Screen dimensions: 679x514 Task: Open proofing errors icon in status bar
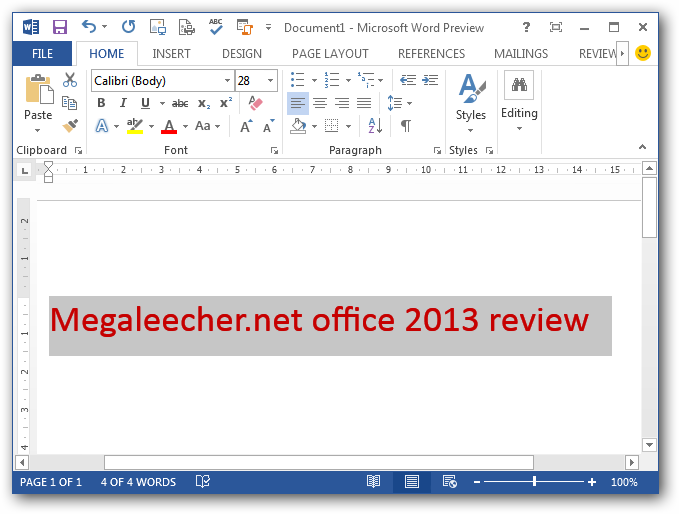[x=203, y=482]
